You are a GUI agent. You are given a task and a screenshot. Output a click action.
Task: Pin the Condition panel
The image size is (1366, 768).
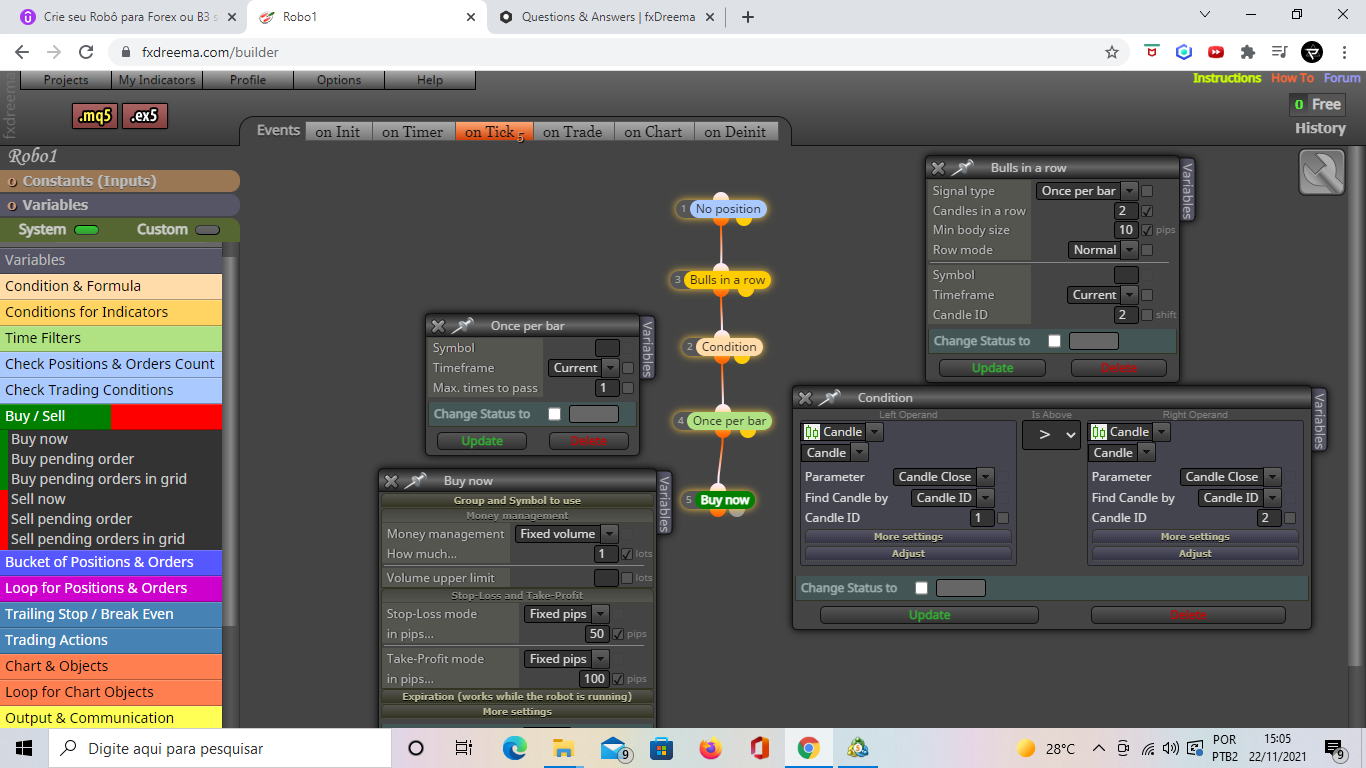tap(829, 398)
